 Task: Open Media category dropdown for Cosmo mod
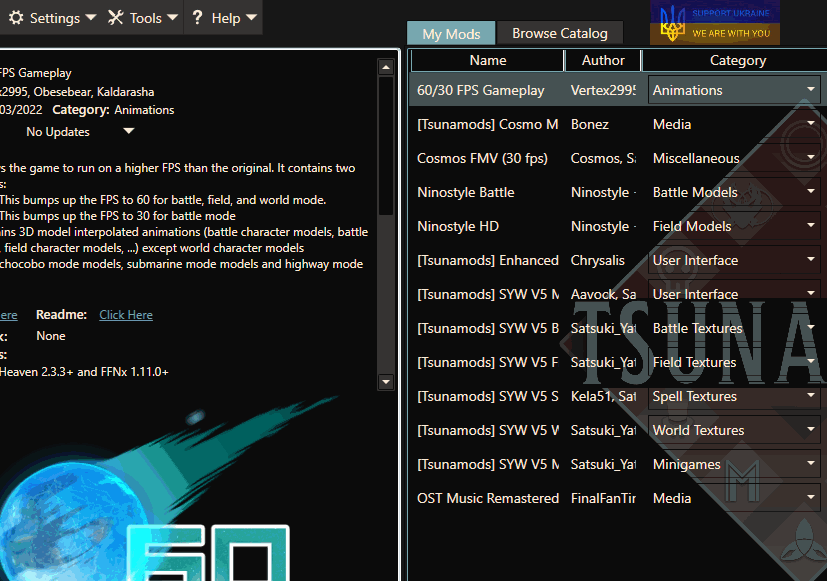734,124
